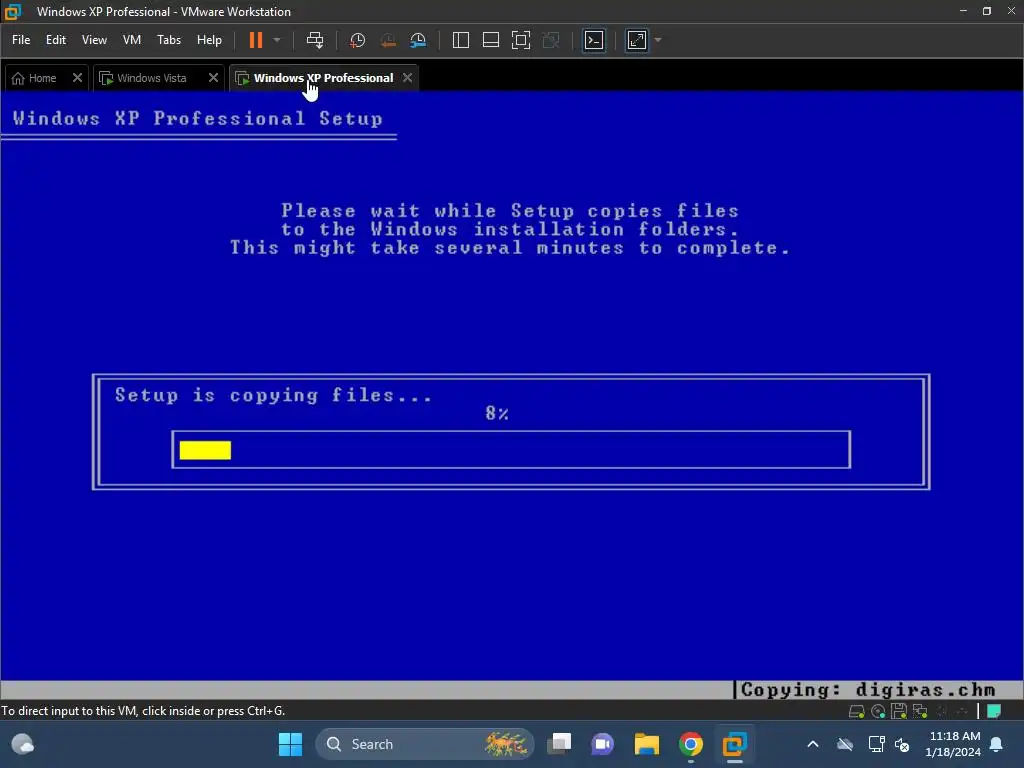Click the floppy drive status icon
The image size is (1024, 768).
coord(899,711)
